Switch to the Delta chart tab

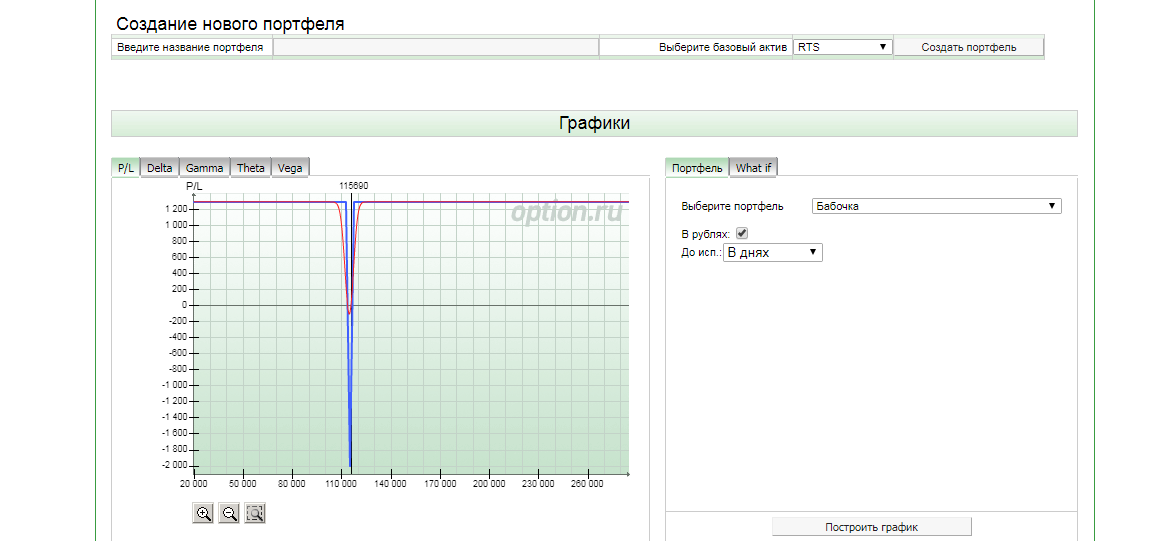coord(160,168)
